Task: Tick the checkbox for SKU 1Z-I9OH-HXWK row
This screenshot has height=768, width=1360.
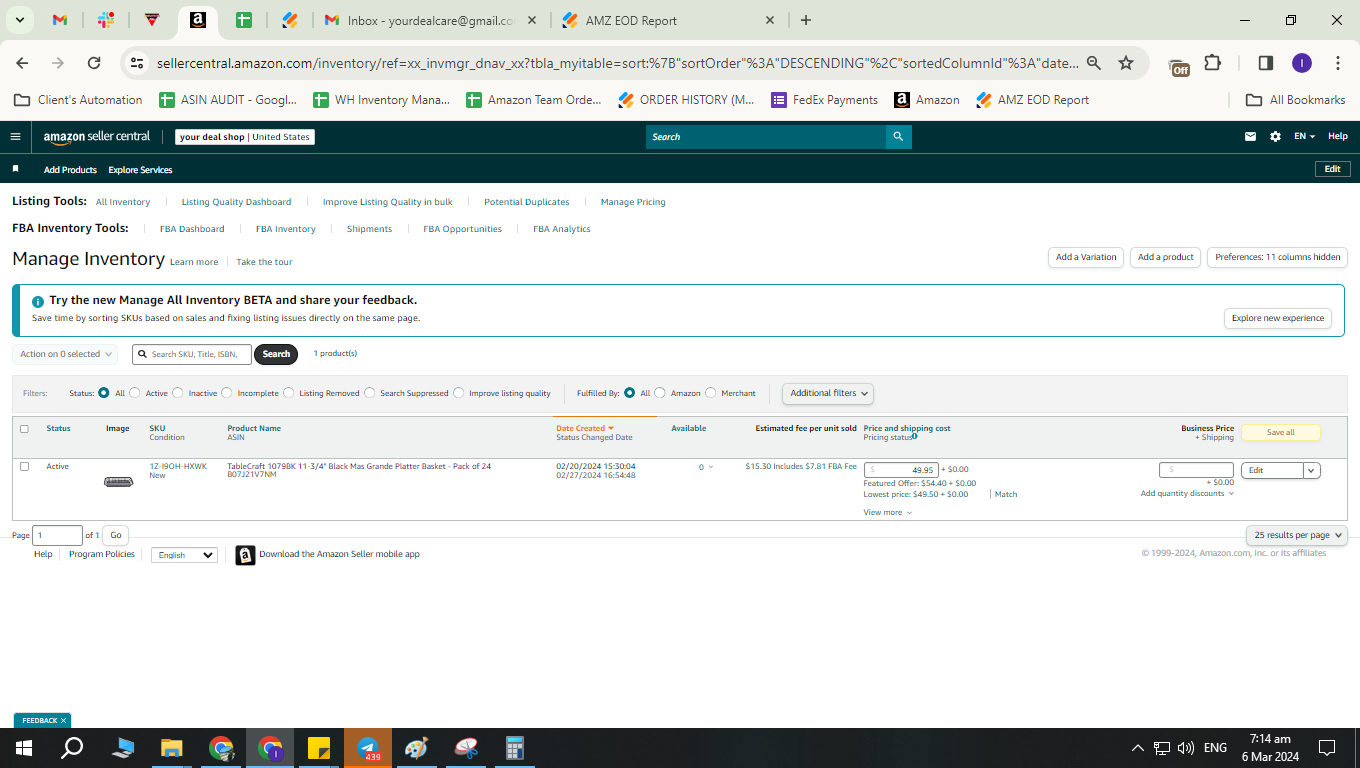Action: click(24, 466)
